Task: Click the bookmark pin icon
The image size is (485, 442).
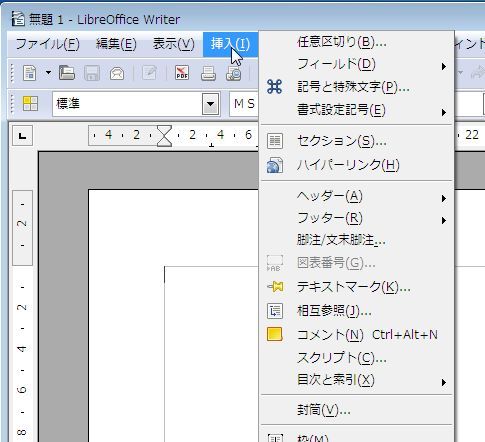Action: 275,287
